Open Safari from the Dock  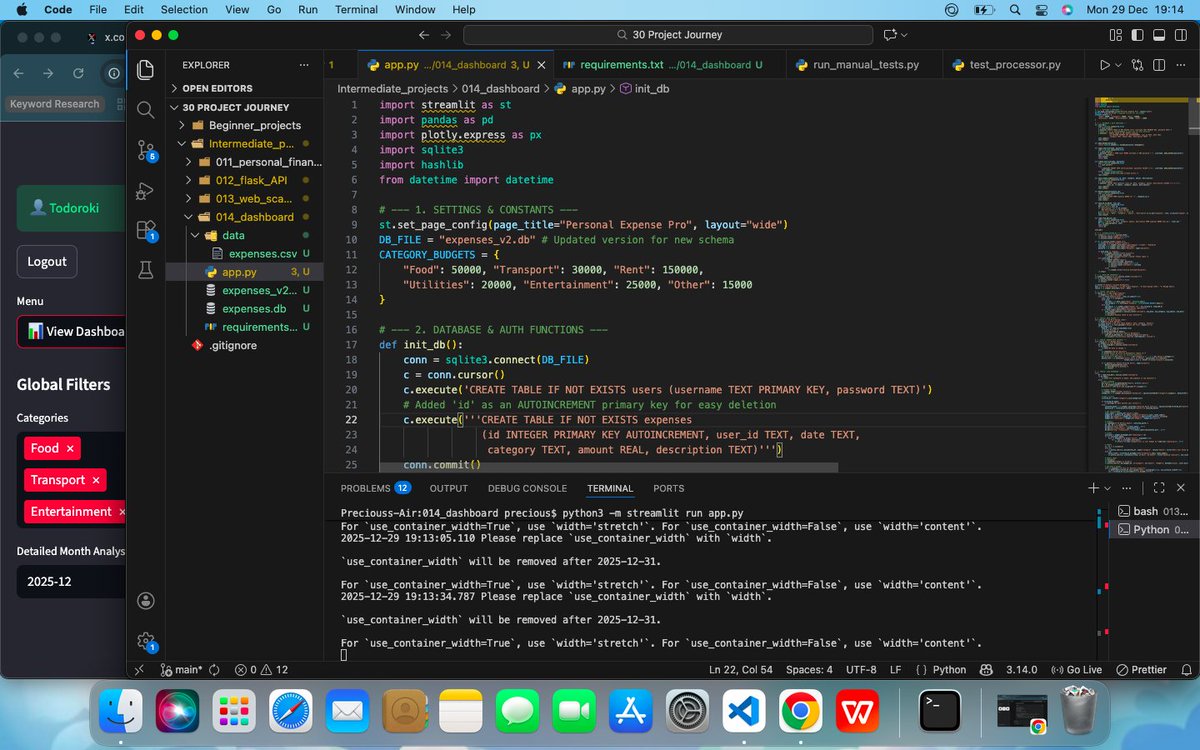click(x=290, y=711)
